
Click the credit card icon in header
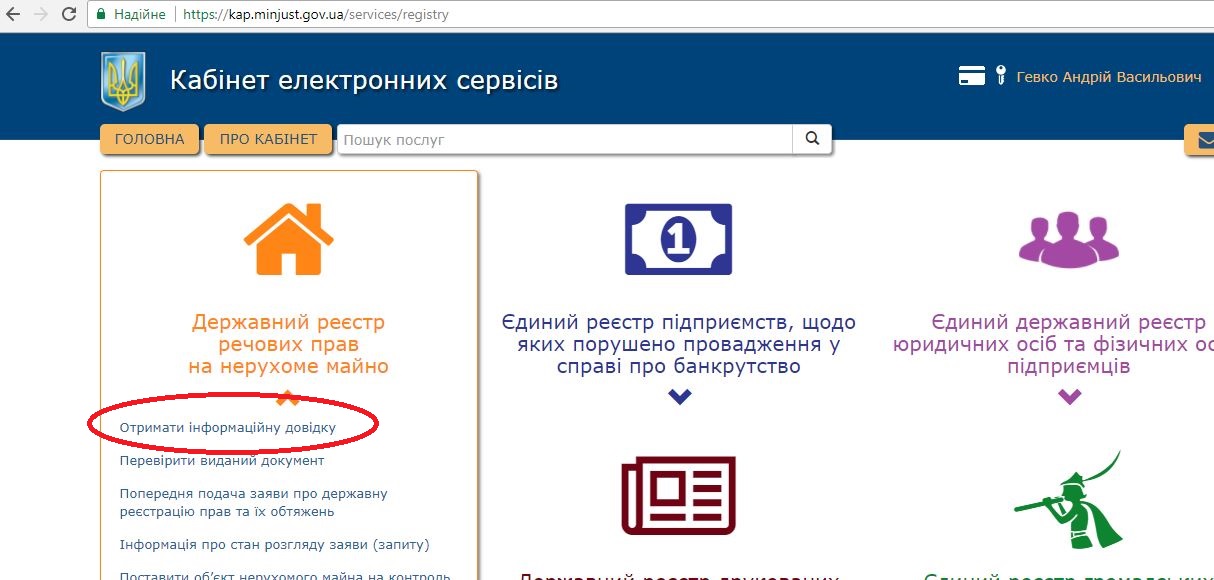(x=972, y=77)
